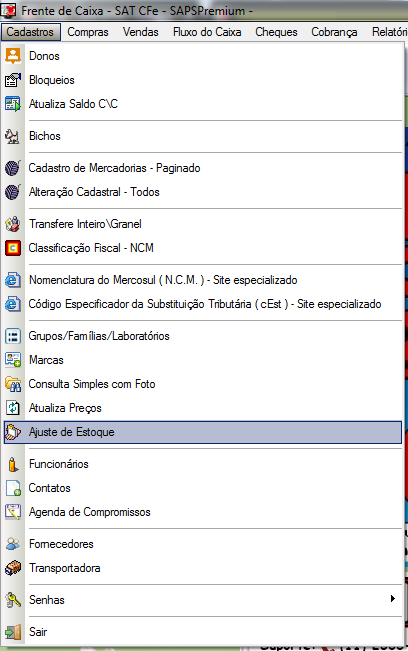The width and height of the screenshot is (408, 651).
Task: Click the Transportadora truck icon
Action: pos(13,568)
